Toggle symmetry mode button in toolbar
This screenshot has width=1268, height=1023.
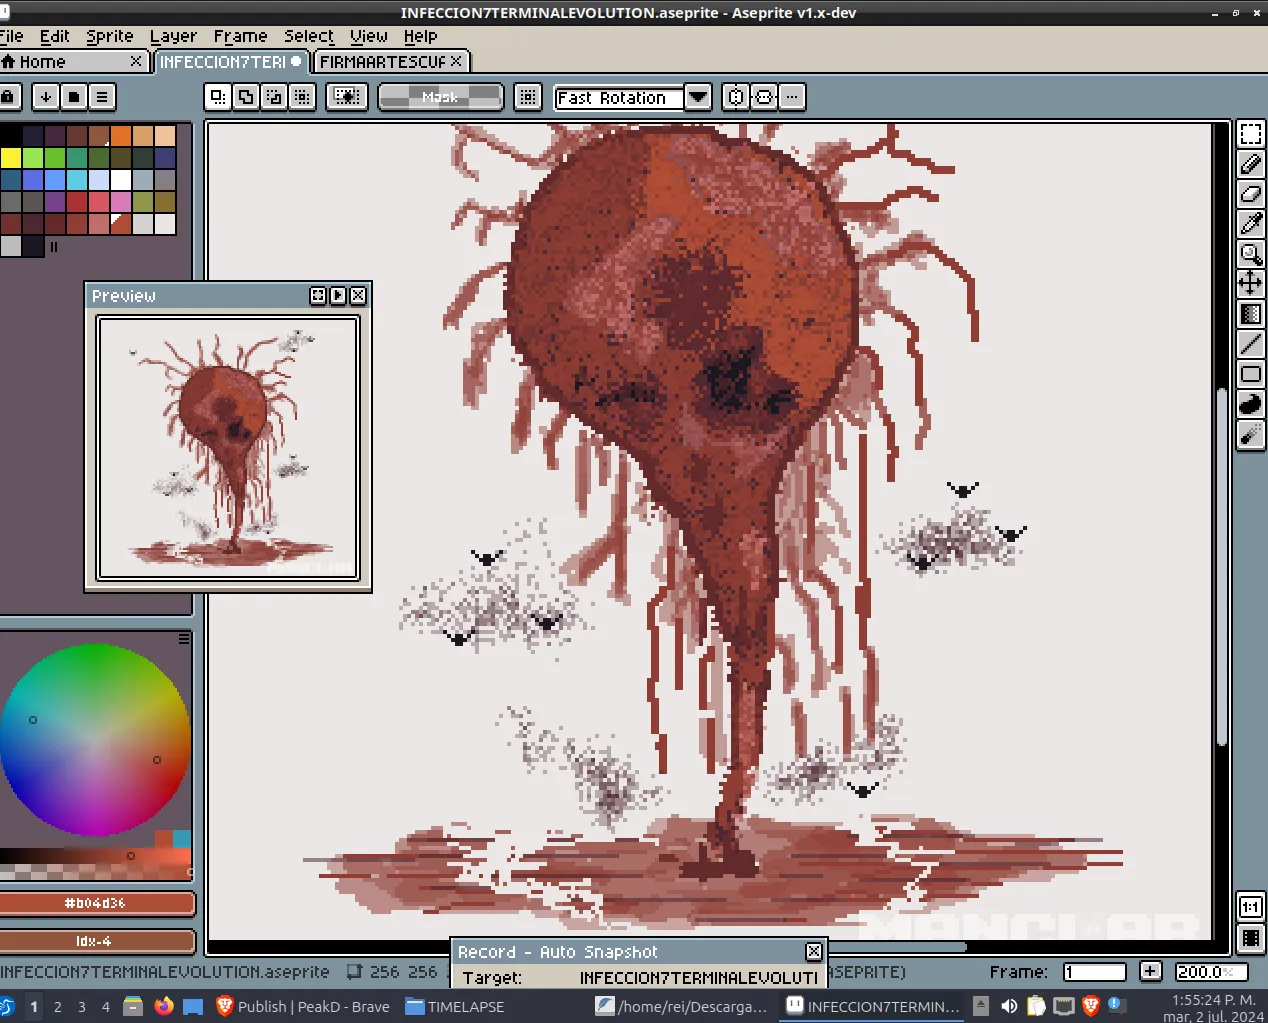point(736,97)
